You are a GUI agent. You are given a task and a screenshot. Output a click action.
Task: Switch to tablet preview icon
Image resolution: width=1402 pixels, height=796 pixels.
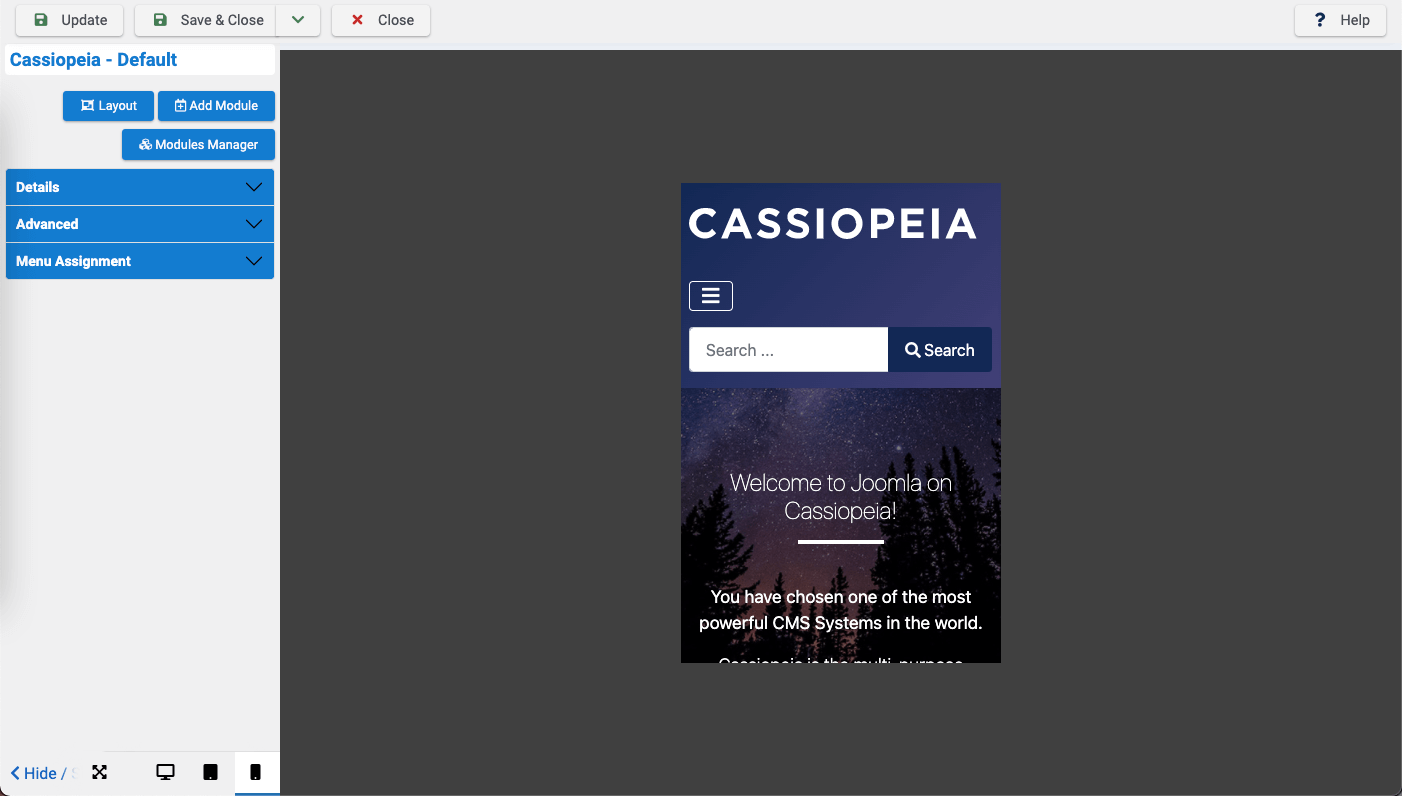(210, 772)
